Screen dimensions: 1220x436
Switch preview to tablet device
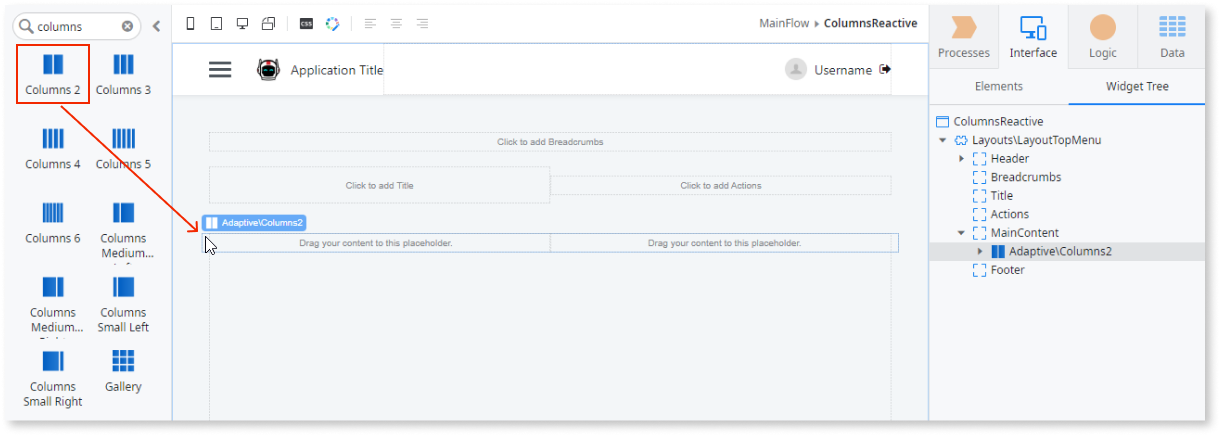pyautogui.click(x=217, y=23)
